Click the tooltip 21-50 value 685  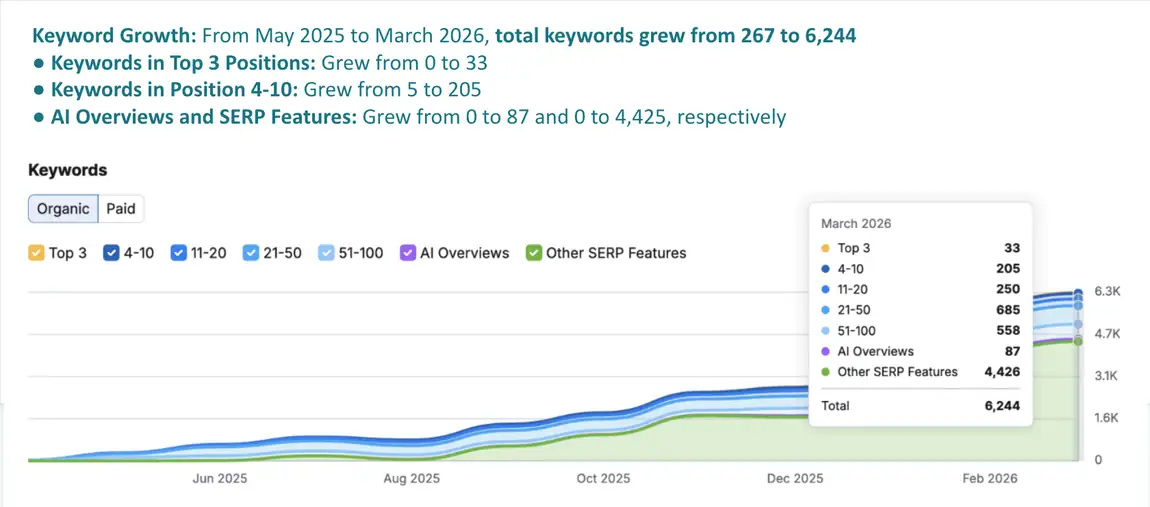[1008, 310]
